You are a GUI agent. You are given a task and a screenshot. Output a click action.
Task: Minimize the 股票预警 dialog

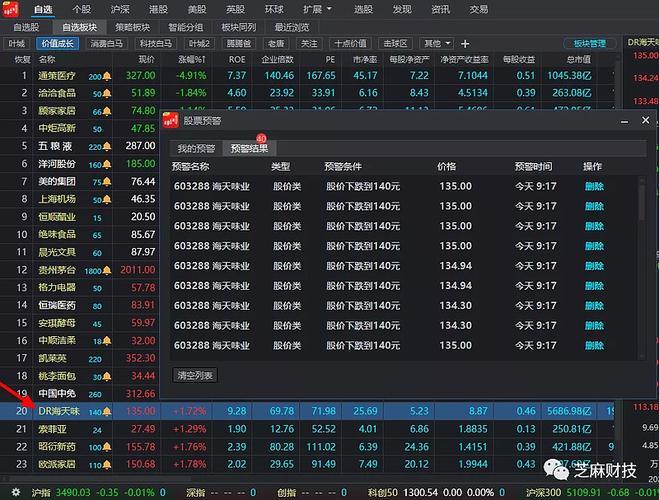[x=625, y=121]
